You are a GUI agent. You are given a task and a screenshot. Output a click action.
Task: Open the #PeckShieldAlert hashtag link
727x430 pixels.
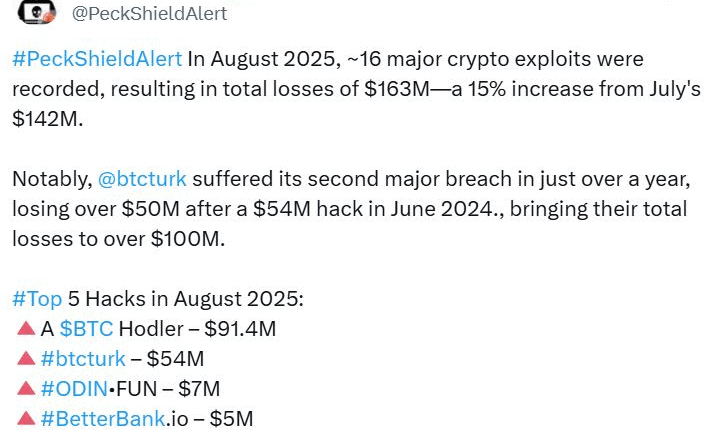pos(97,59)
